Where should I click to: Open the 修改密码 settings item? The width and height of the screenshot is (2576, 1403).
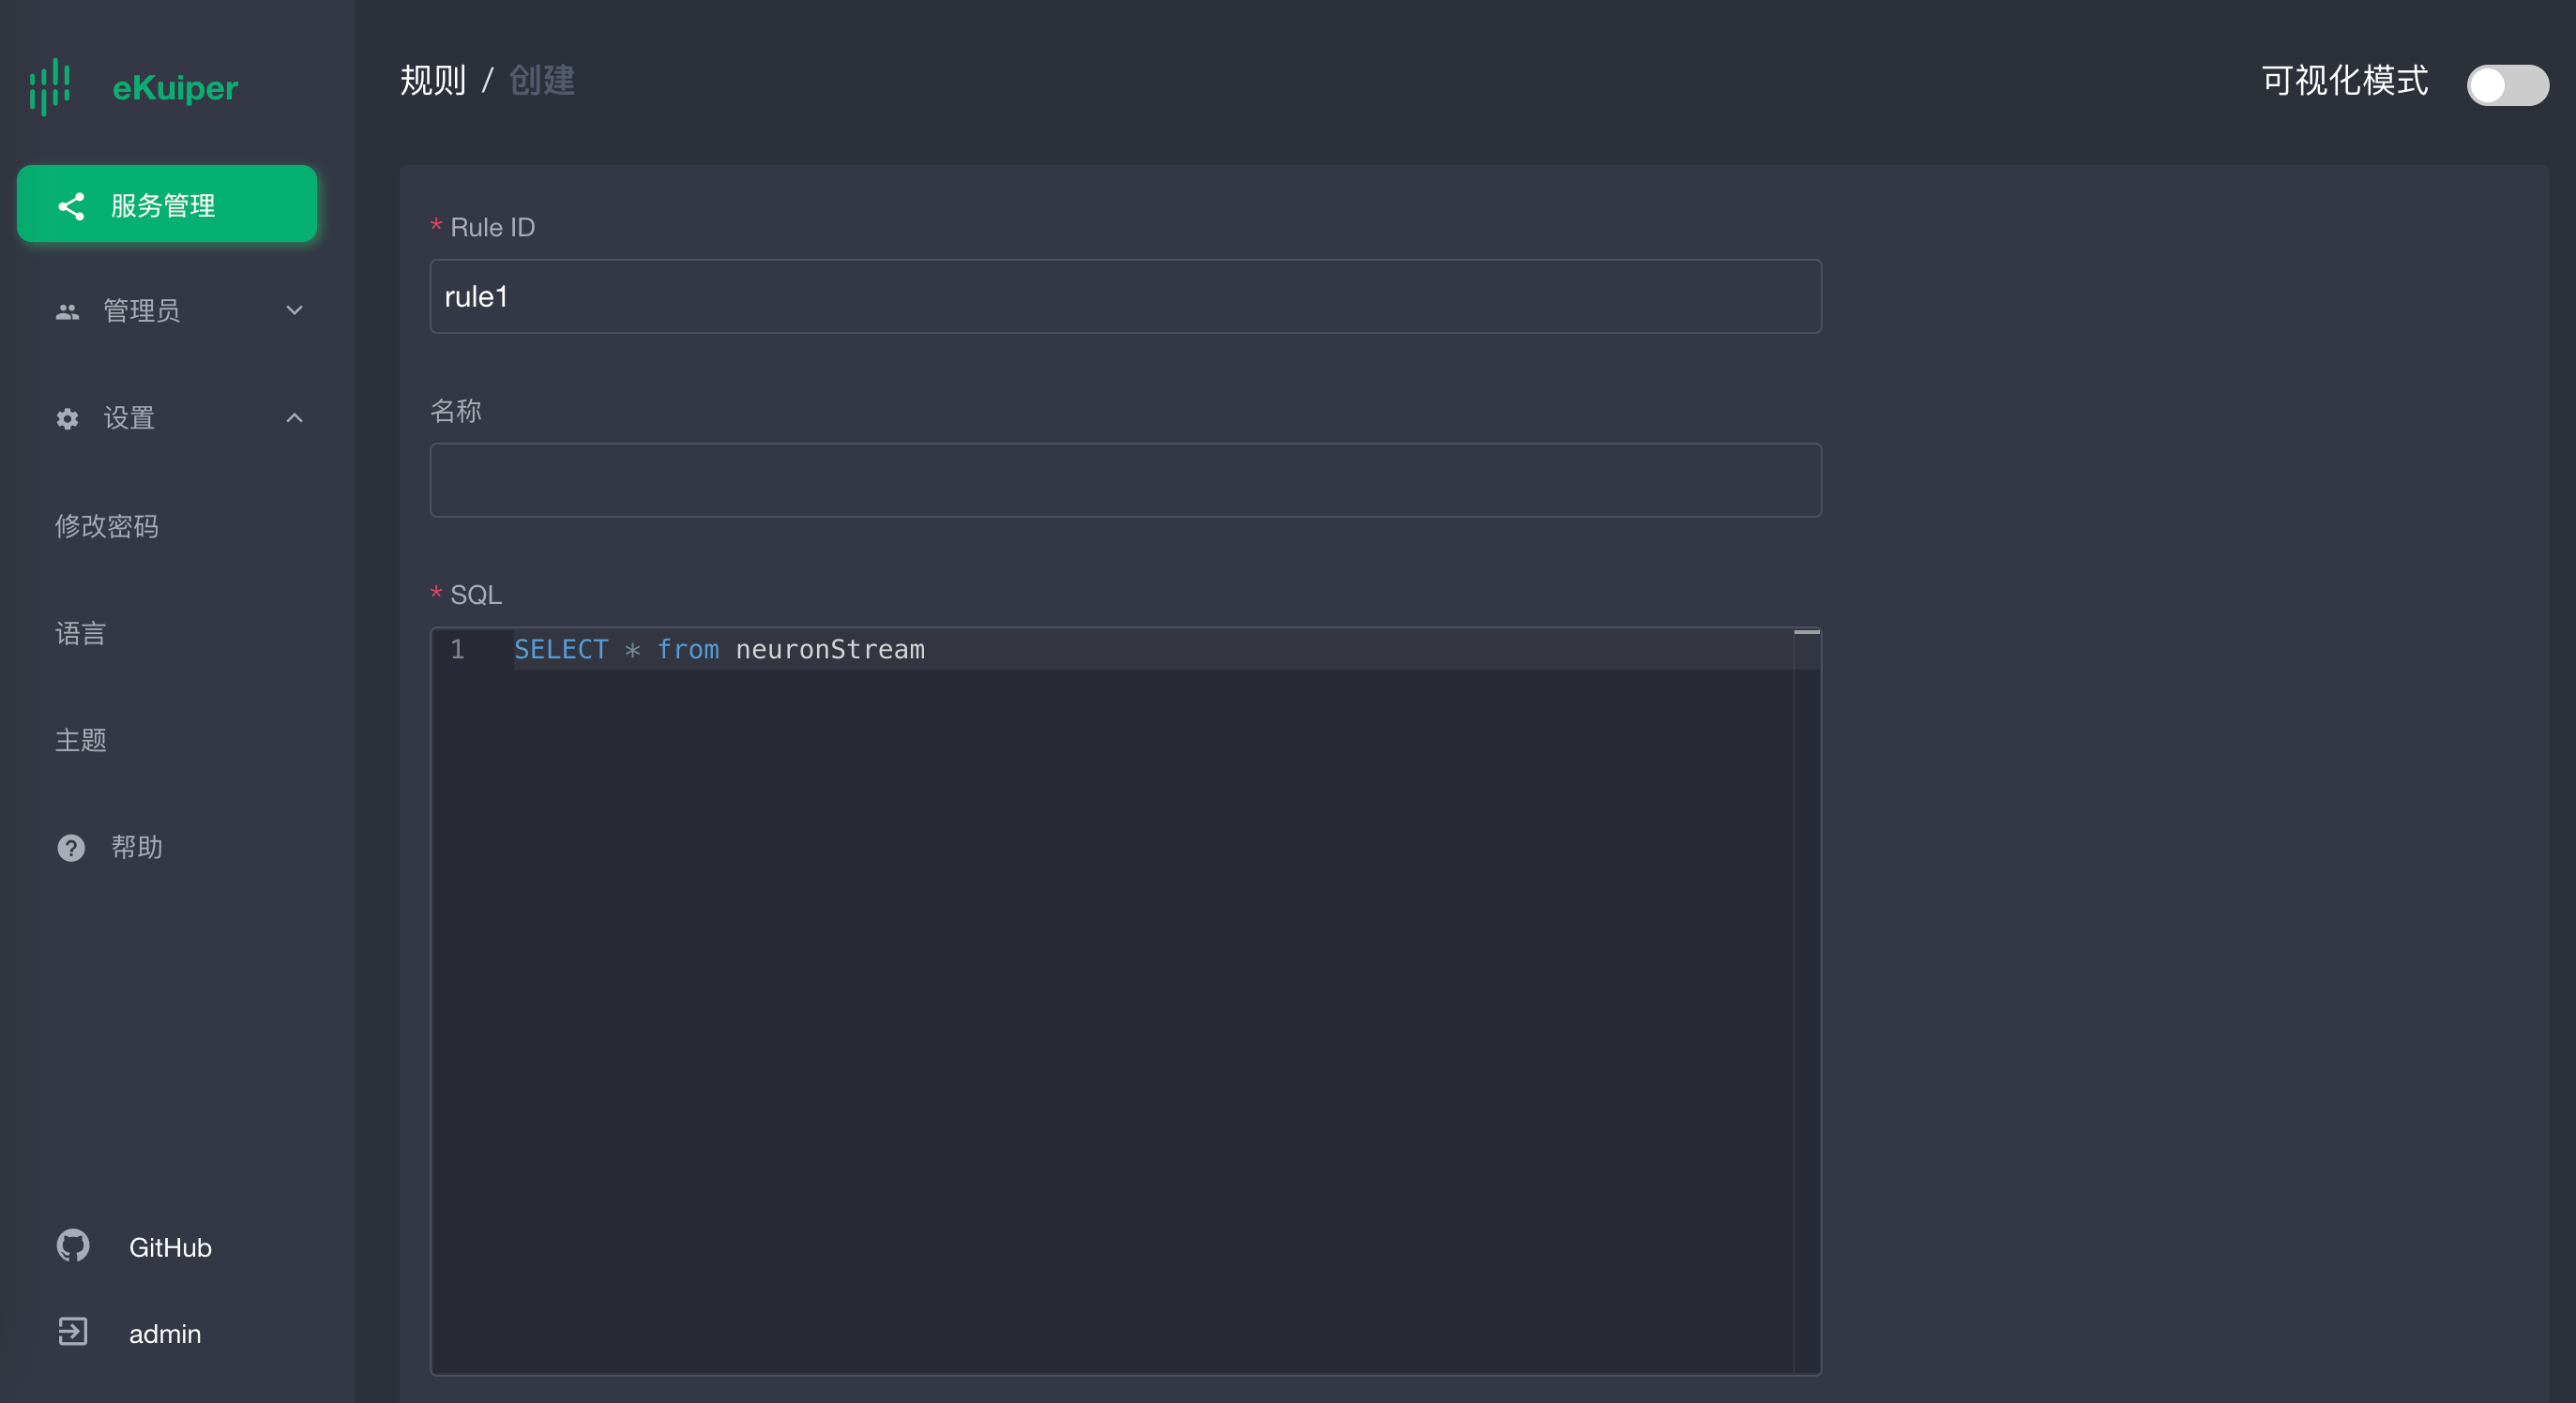[107, 526]
